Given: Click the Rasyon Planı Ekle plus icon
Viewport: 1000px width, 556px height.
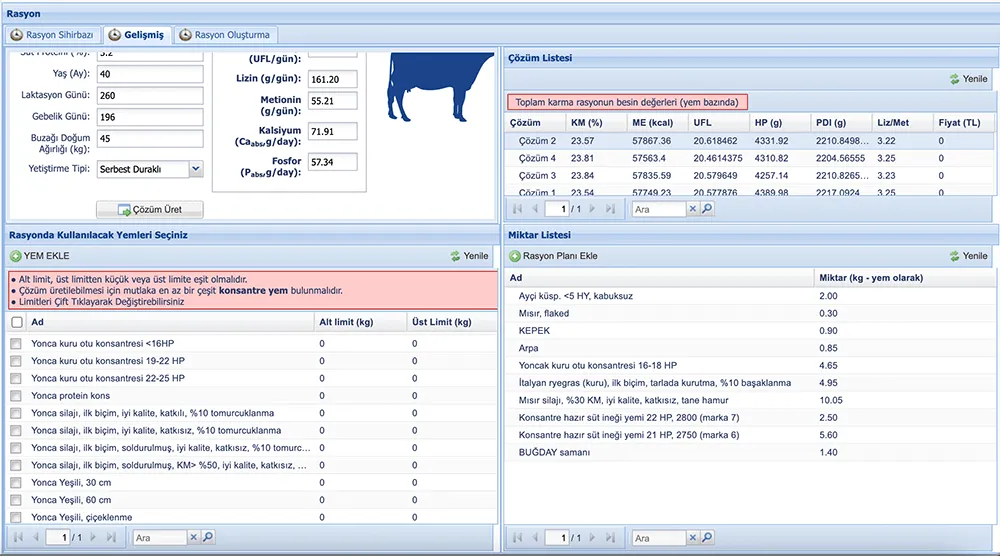Looking at the screenshot, I should pyautogui.click(x=515, y=256).
